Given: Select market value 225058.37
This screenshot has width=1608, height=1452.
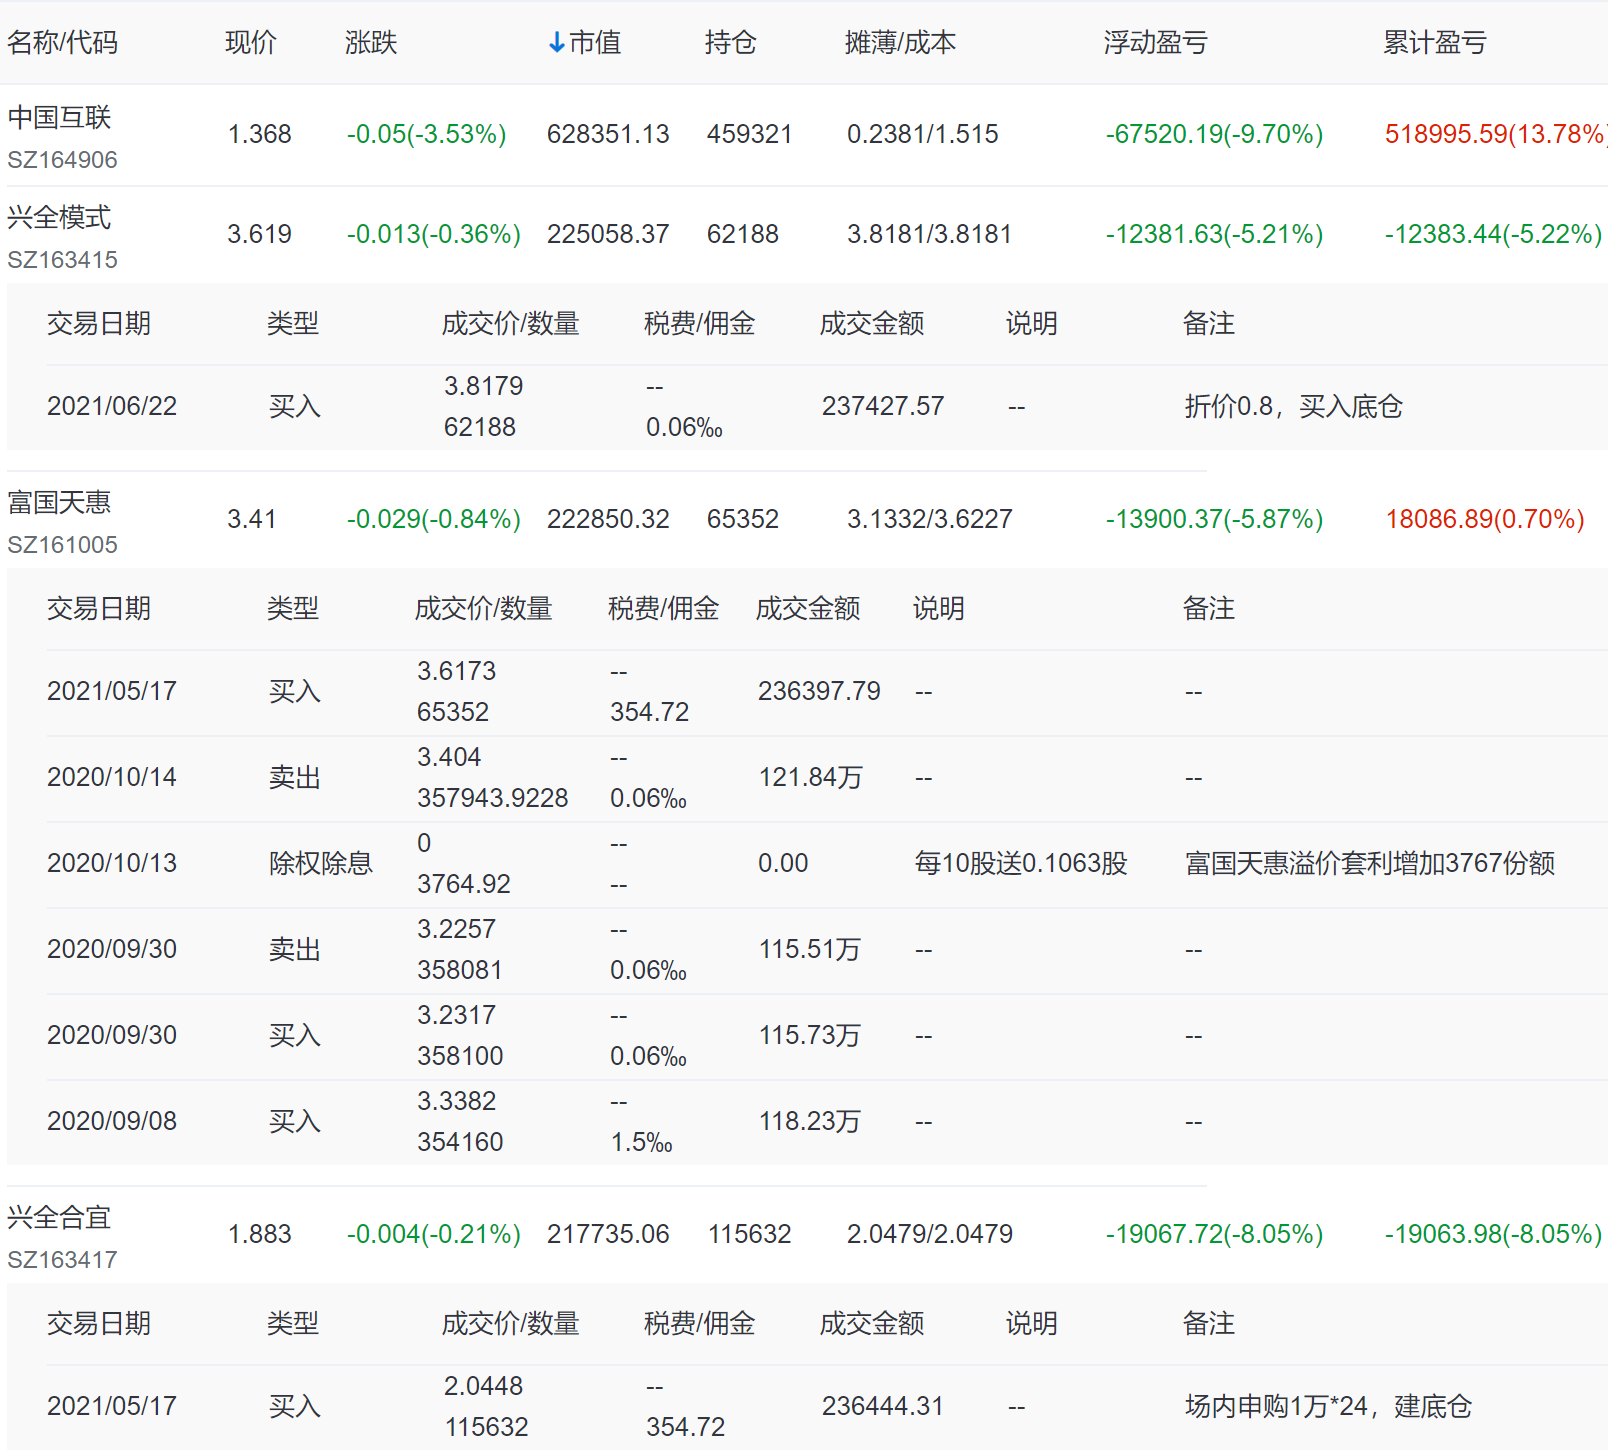Looking at the screenshot, I should point(608,234).
